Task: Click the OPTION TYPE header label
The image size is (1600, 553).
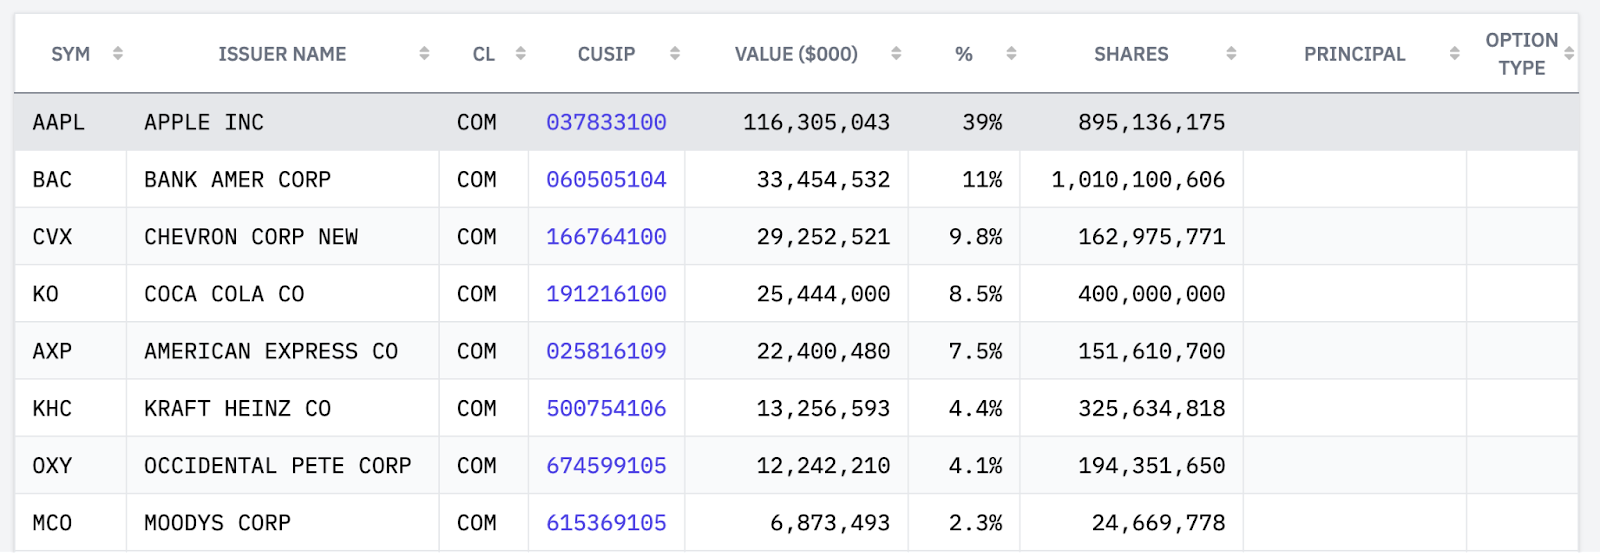Action: tap(1522, 54)
